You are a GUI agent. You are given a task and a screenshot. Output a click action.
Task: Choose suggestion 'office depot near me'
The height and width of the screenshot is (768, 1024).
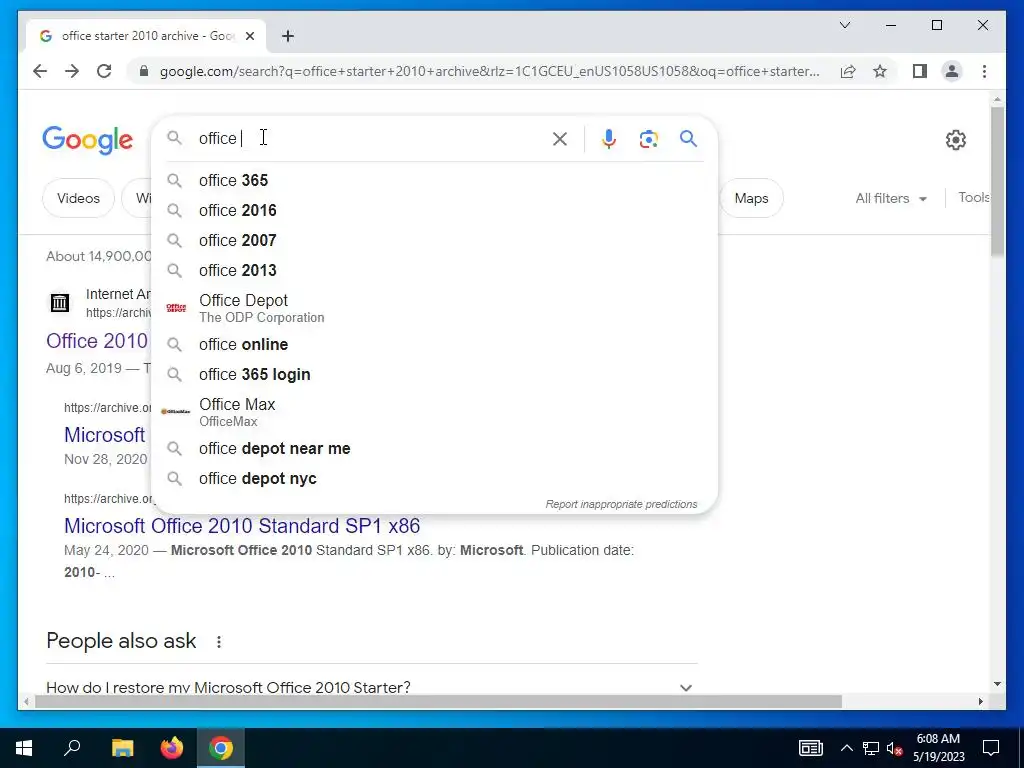tap(434, 449)
